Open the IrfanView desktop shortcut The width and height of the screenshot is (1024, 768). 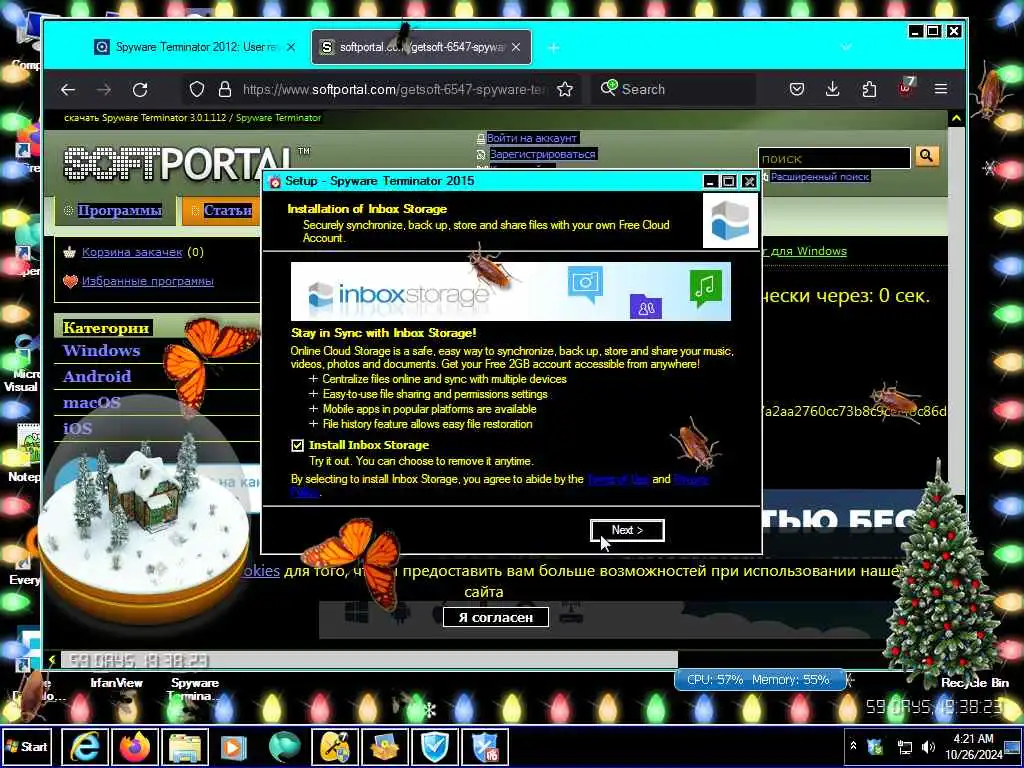116,682
